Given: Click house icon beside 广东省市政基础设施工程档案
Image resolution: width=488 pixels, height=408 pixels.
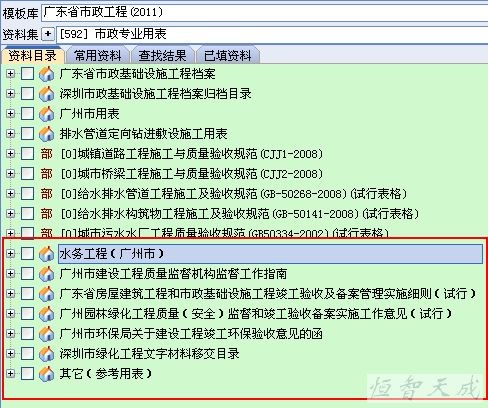Looking at the screenshot, I should click(x=46, y=74).
